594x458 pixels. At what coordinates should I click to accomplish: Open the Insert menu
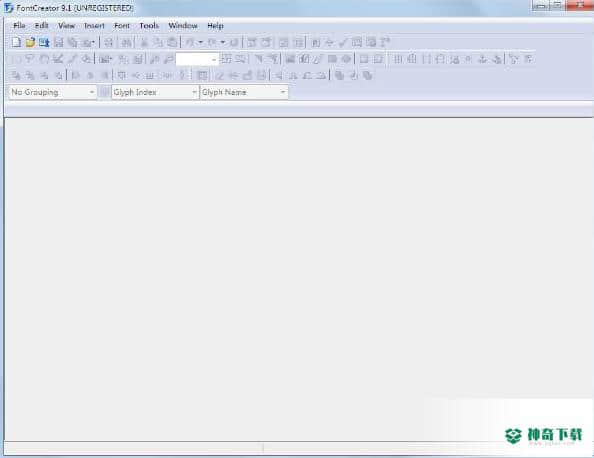(94, 26)
